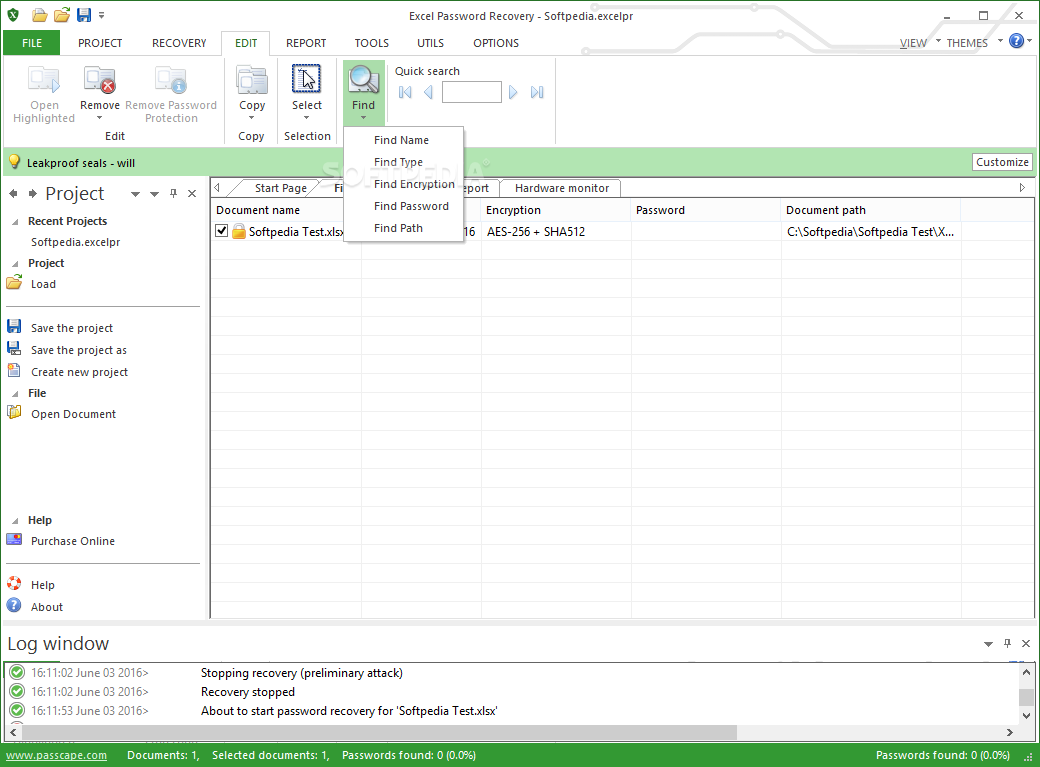Open quick access toolbar customize arrow
Viewport: 1040px width, 767px height.
pos(101,15)
